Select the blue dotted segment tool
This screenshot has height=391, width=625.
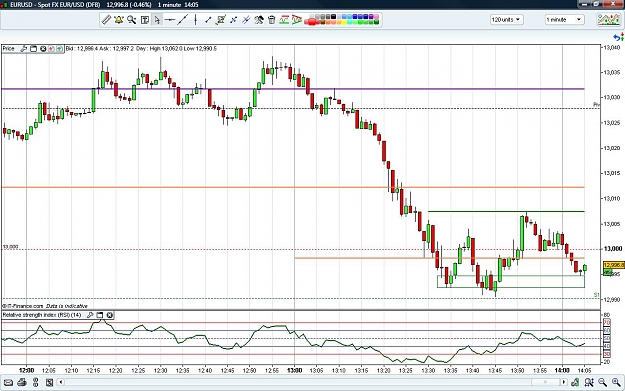tap(234, 20)
